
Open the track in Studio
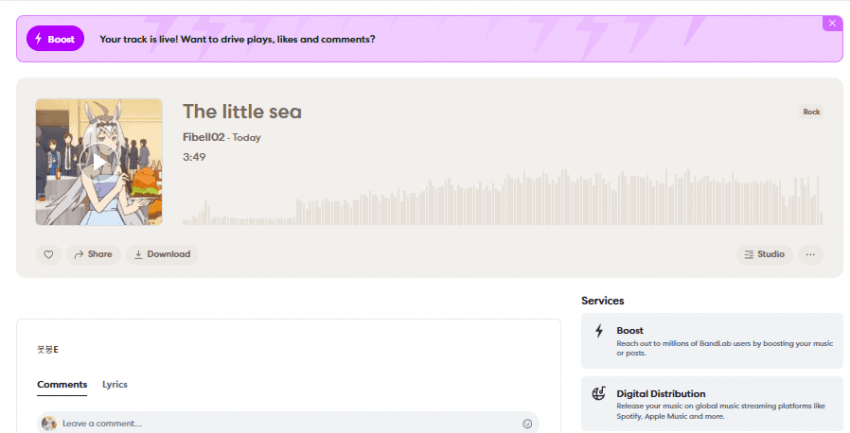pos(764,254)
